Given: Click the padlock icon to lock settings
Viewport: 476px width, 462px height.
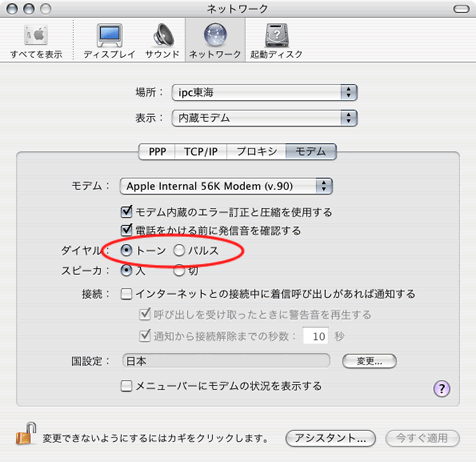Looking at the screenshot, I should 26,433.
